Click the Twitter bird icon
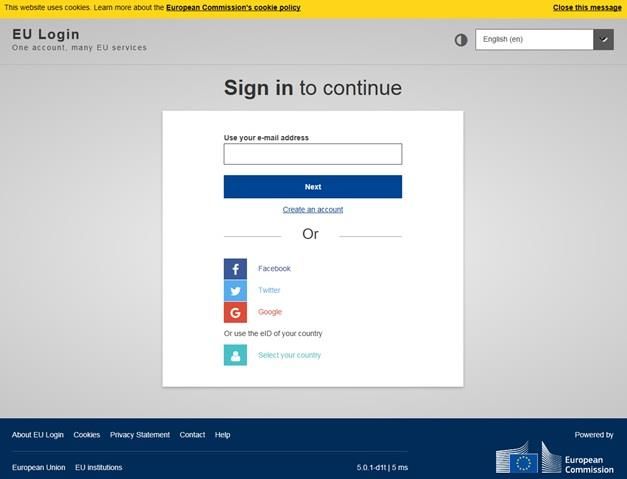 click(x=235, y=290)
